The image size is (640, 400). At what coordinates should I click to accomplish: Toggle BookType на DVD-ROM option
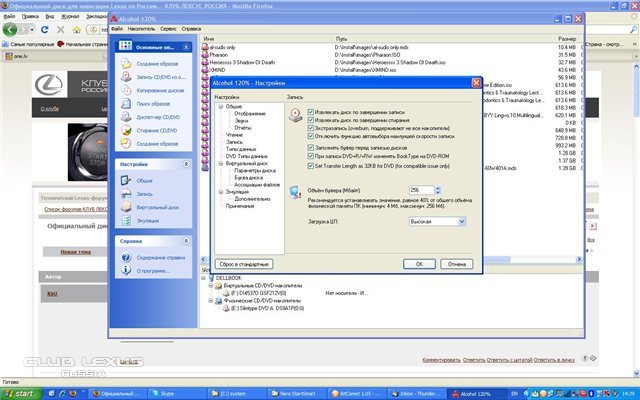click(311, 156)
